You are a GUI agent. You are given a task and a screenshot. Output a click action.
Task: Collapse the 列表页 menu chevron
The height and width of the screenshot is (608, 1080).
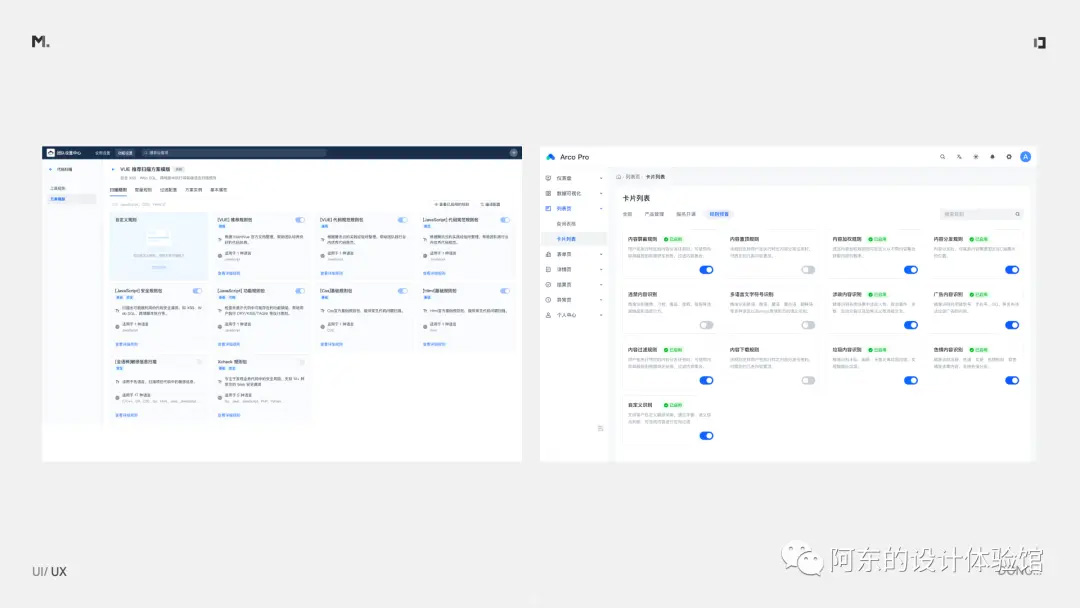point(601,209)
